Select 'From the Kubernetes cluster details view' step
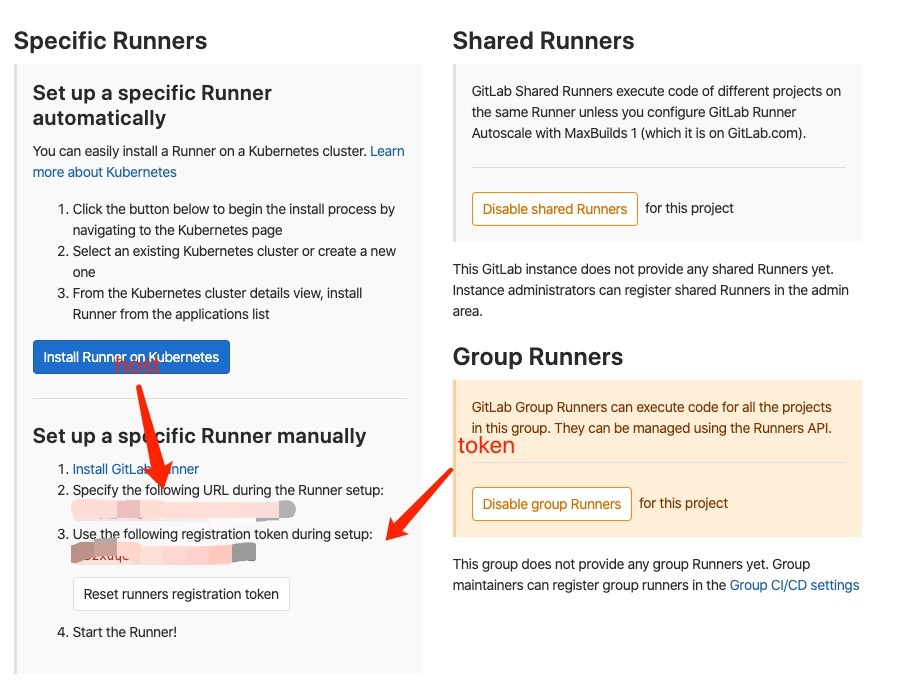The image size is (923, 680). pos(217,303)
